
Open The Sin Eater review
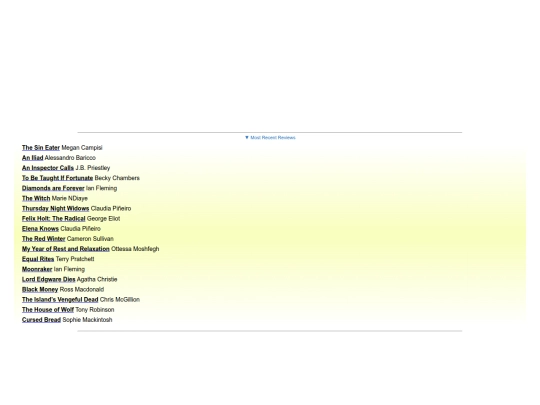[x=41, y=148]
